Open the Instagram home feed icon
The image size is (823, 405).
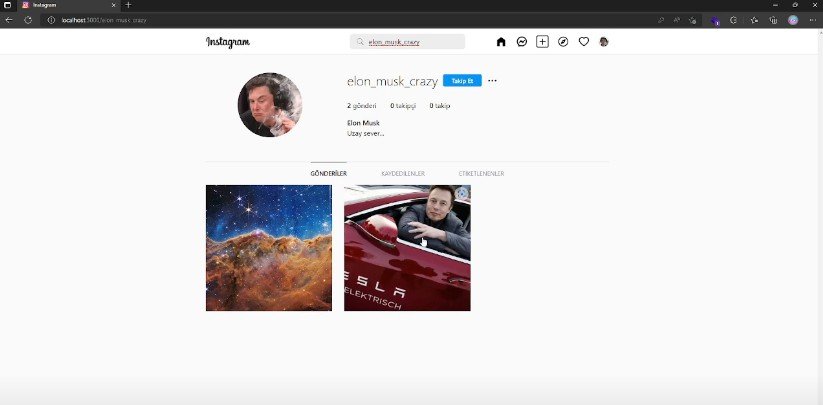click(x=501, y=41)
